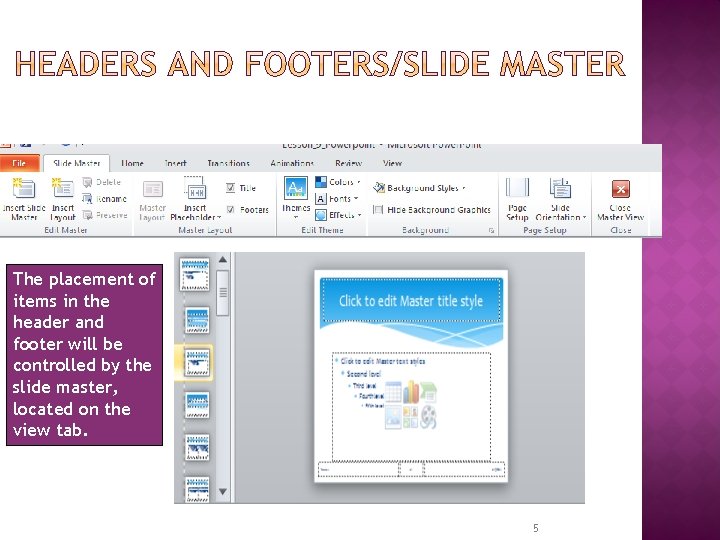
Task: Click the Headers and Footers/Slide Master title
Action: pos(320,63)
